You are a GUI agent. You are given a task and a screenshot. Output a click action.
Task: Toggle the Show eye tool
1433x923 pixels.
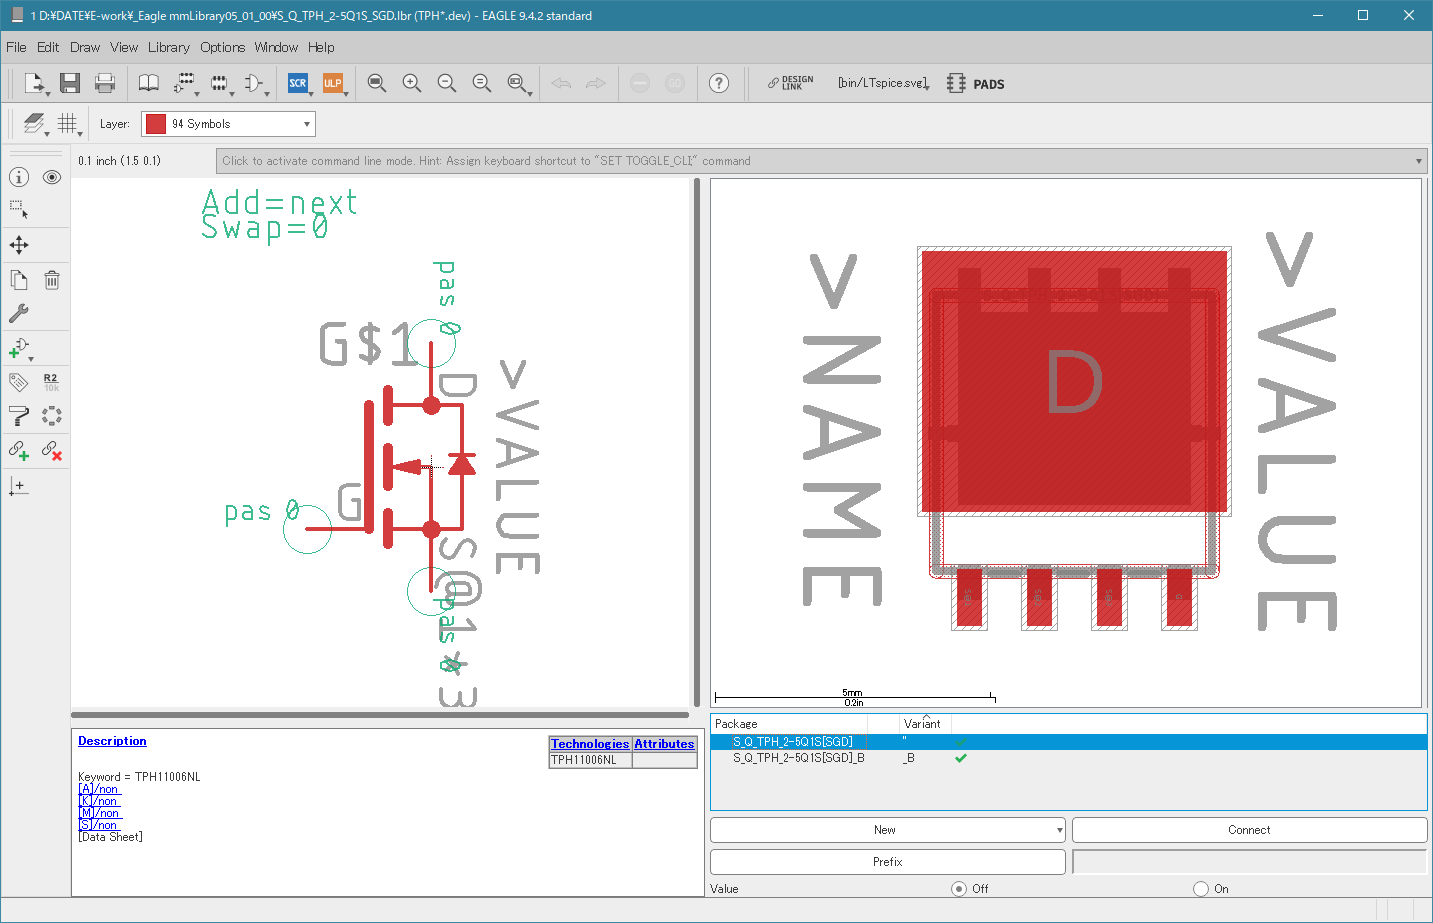pyautogui.click(x=52, y=177)
